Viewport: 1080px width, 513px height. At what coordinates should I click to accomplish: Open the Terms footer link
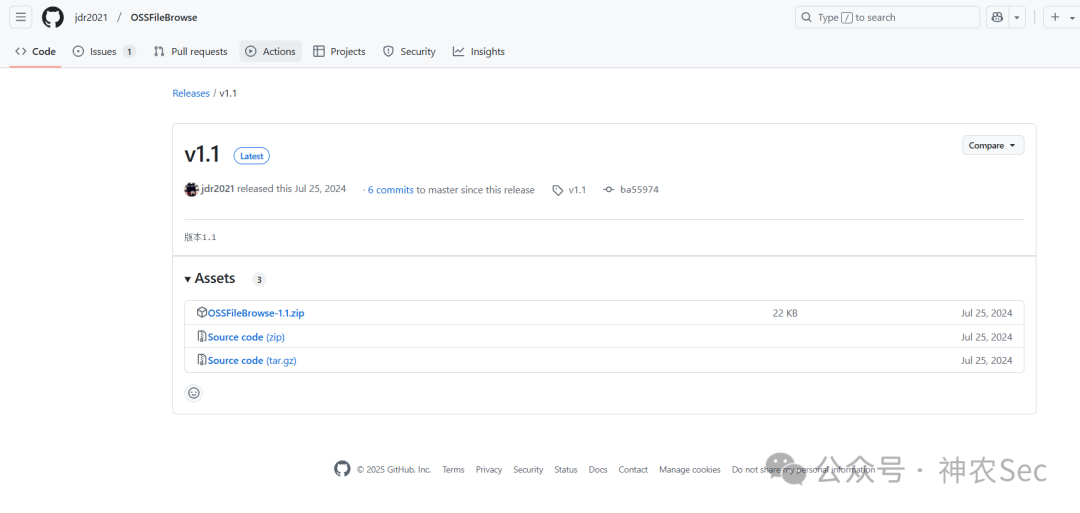click(453, 470)
